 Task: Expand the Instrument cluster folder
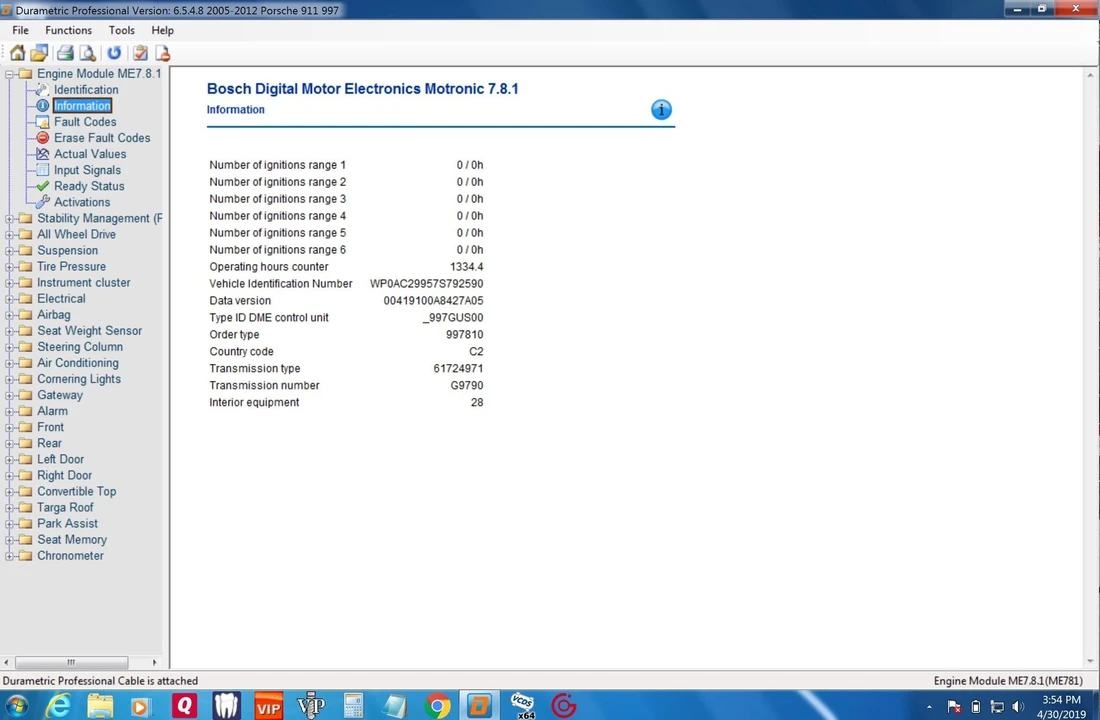point(9,283)
